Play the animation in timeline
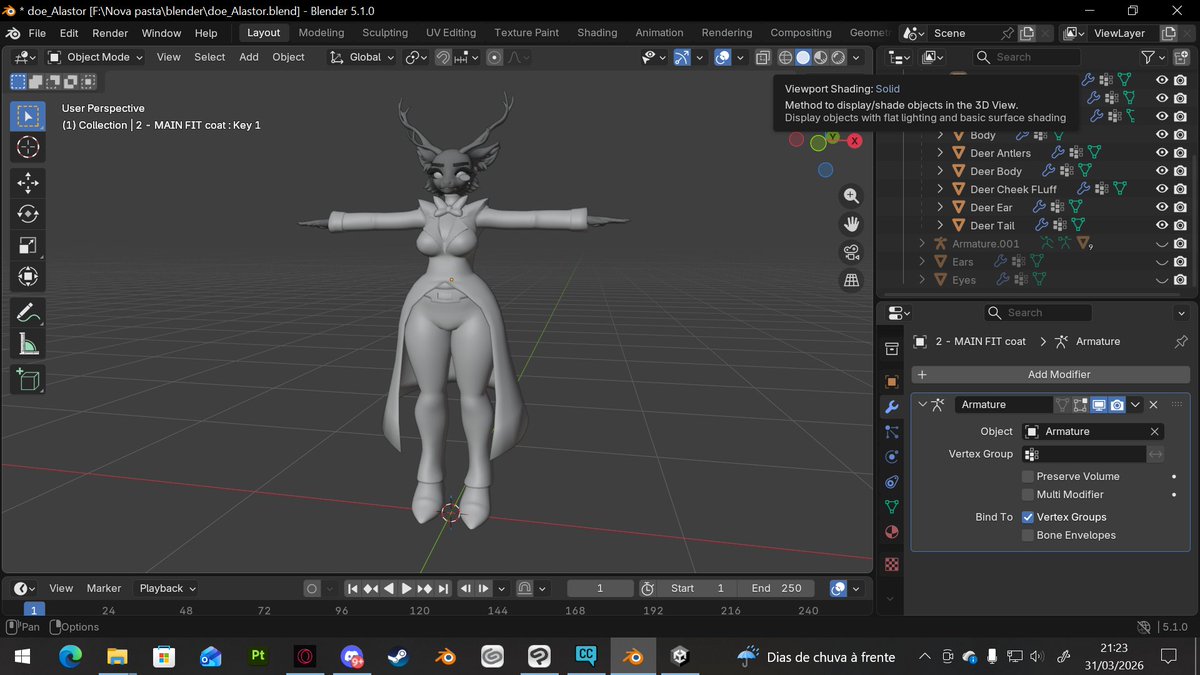This screenshot has height=675, width=1200. point(407,588)
